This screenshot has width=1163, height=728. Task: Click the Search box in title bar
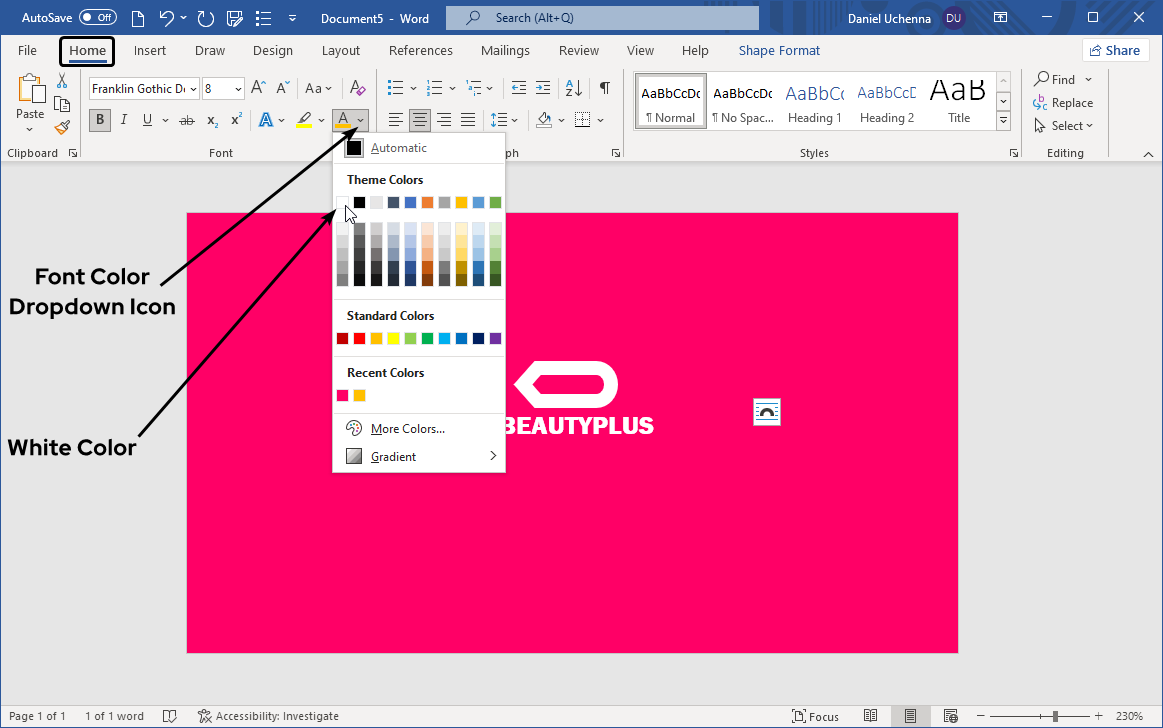pos(602,18)
